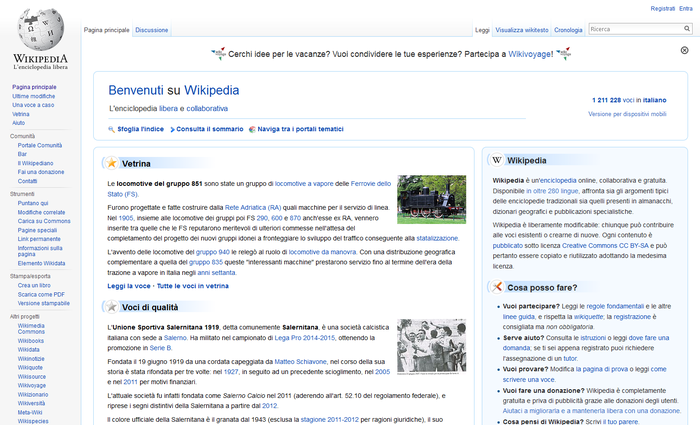
Task: Click Scarica come PDF in the sidebar
Action: tap(41, 294)
